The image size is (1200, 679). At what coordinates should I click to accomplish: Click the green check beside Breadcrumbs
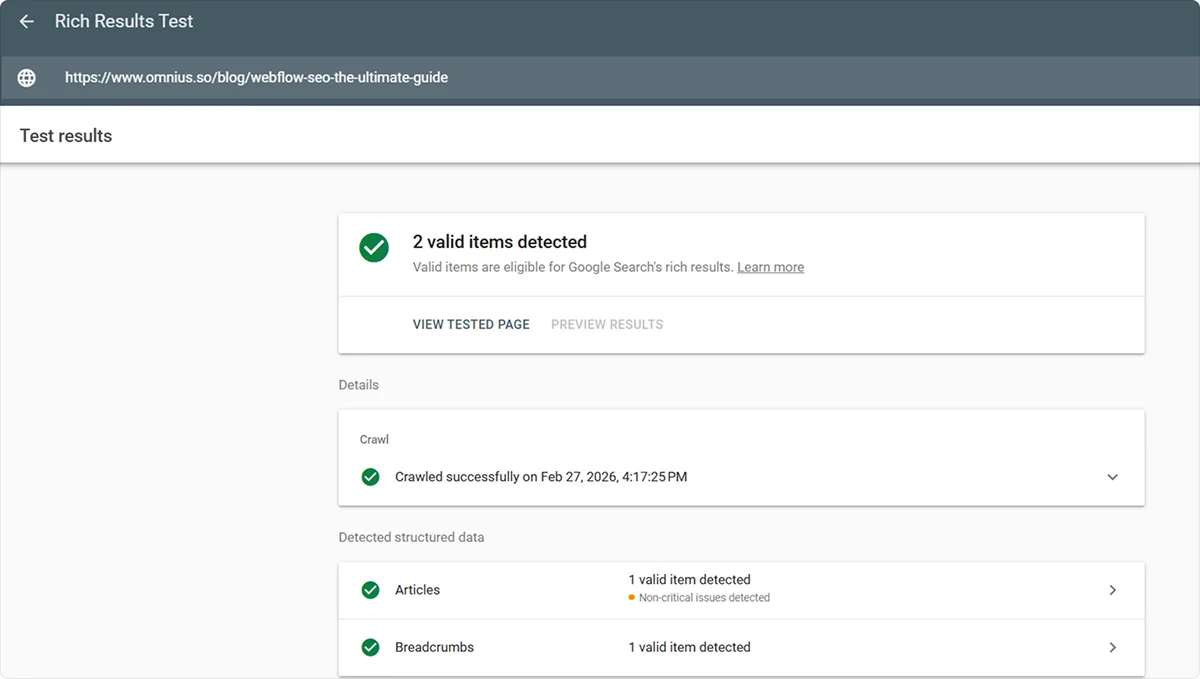pos(370,647)
